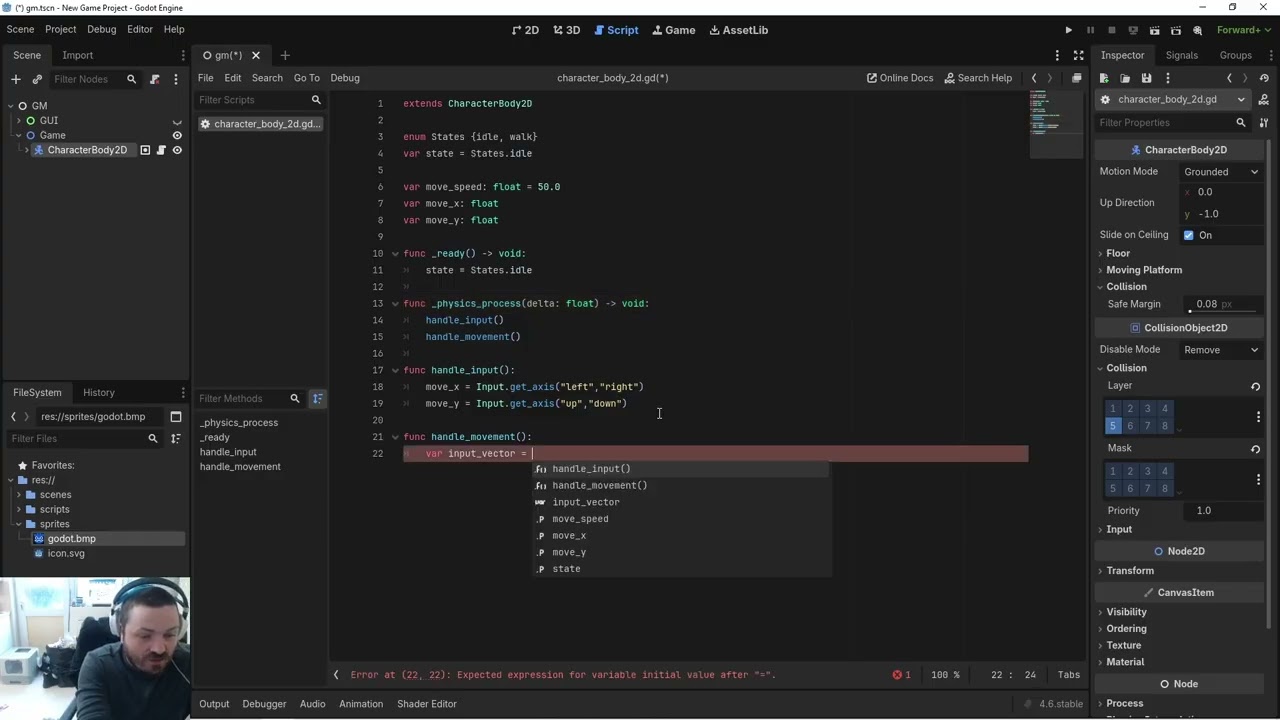The image size is (1280, 720).
Task: Detach script icon in Scene dock toolbar
Action: pyautogui.click(x=155, y=79)
